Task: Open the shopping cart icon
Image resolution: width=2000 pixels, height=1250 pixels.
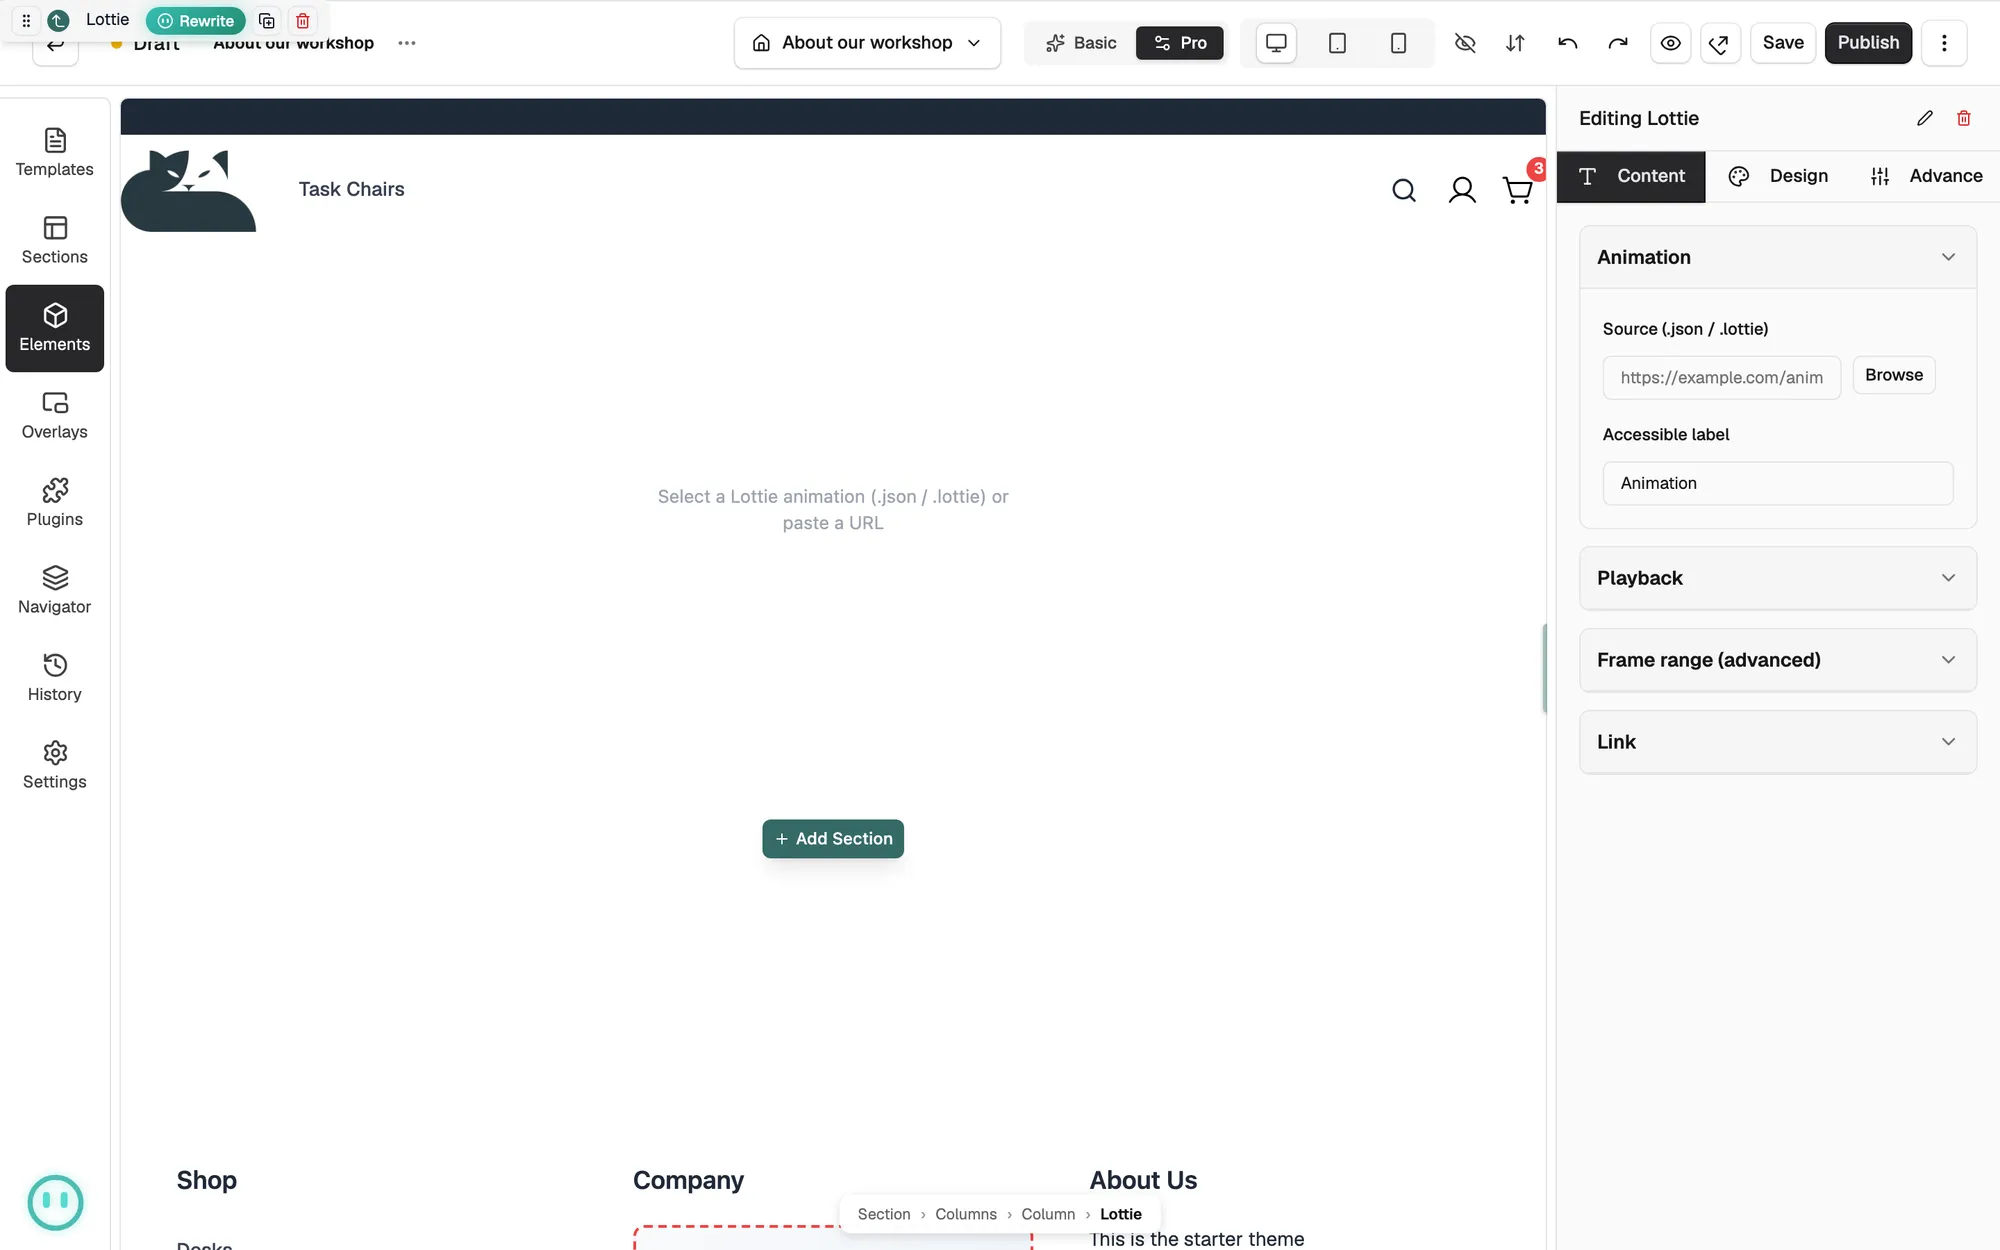Action: 1518,190
